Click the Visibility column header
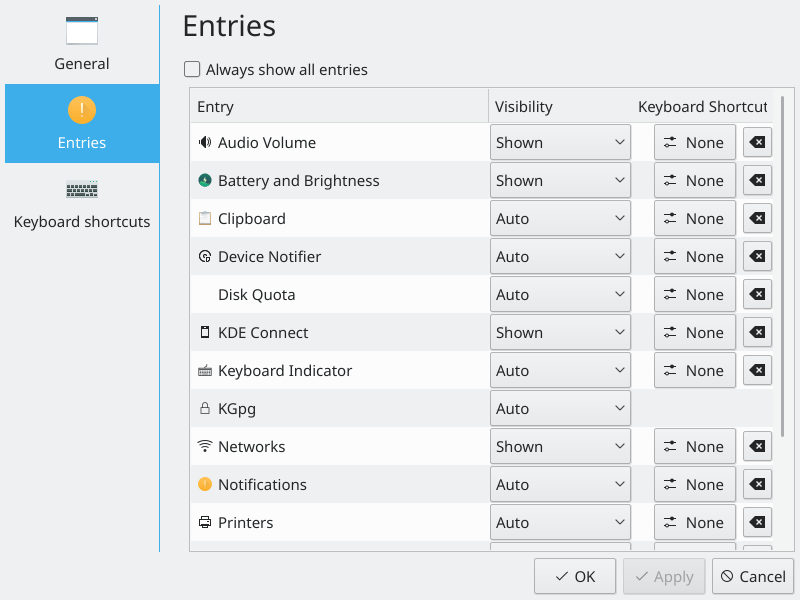 (523, 107)
